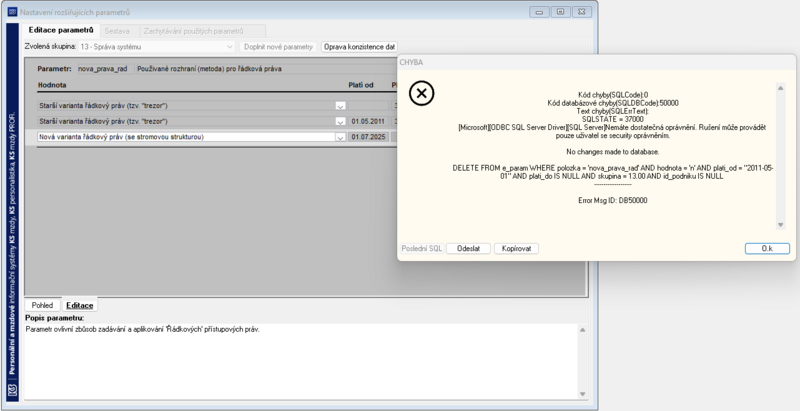This screenshot has height=411, width=800.
Task: Click the Platí od column header
Action: pyautogui.click(x=361, y=85)
